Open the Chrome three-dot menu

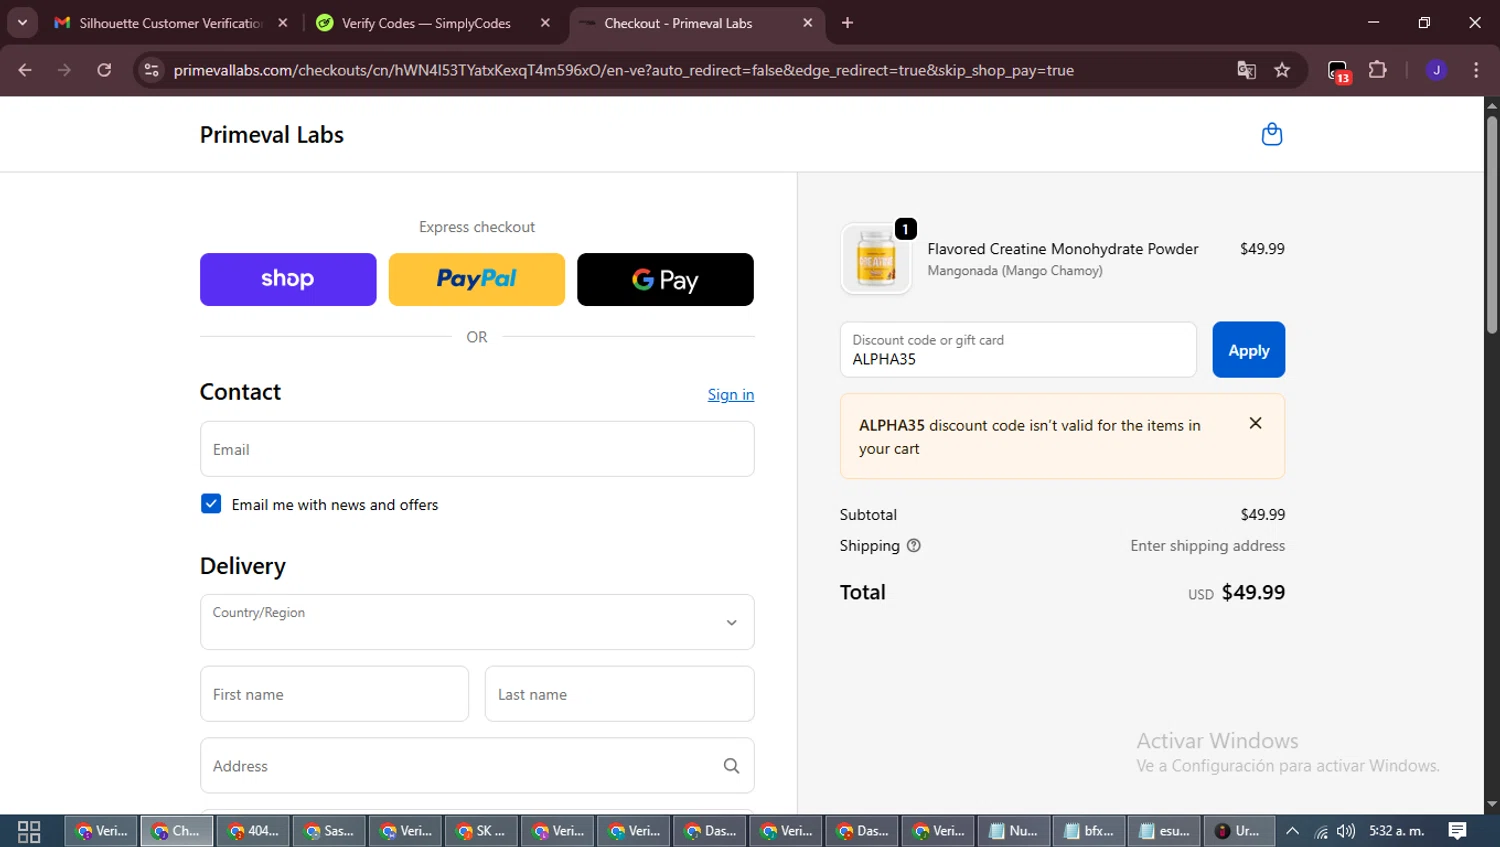1476,70
